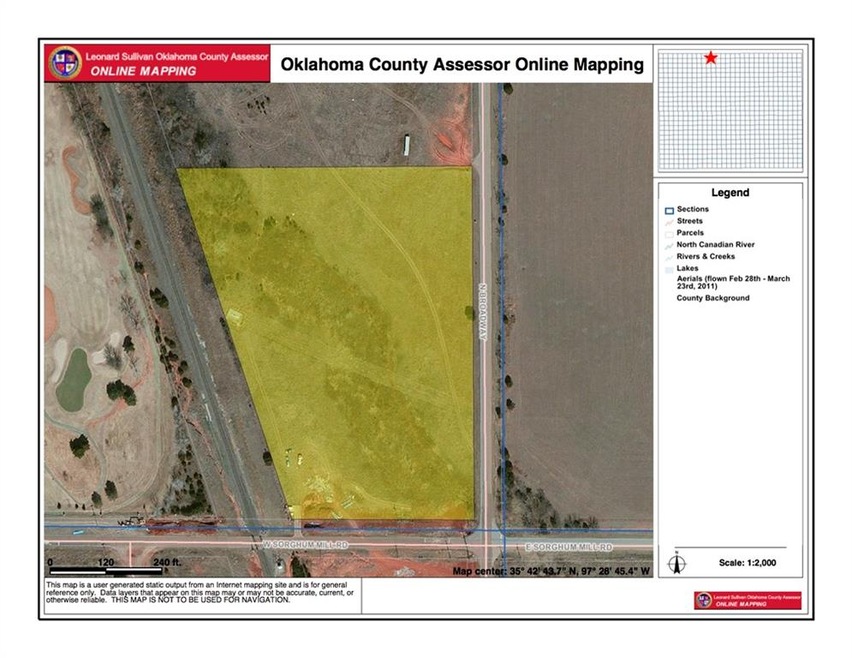852x658 pixels.
Task: Select the W Sorghum Mill Rd label
Action: click(305, 545)
